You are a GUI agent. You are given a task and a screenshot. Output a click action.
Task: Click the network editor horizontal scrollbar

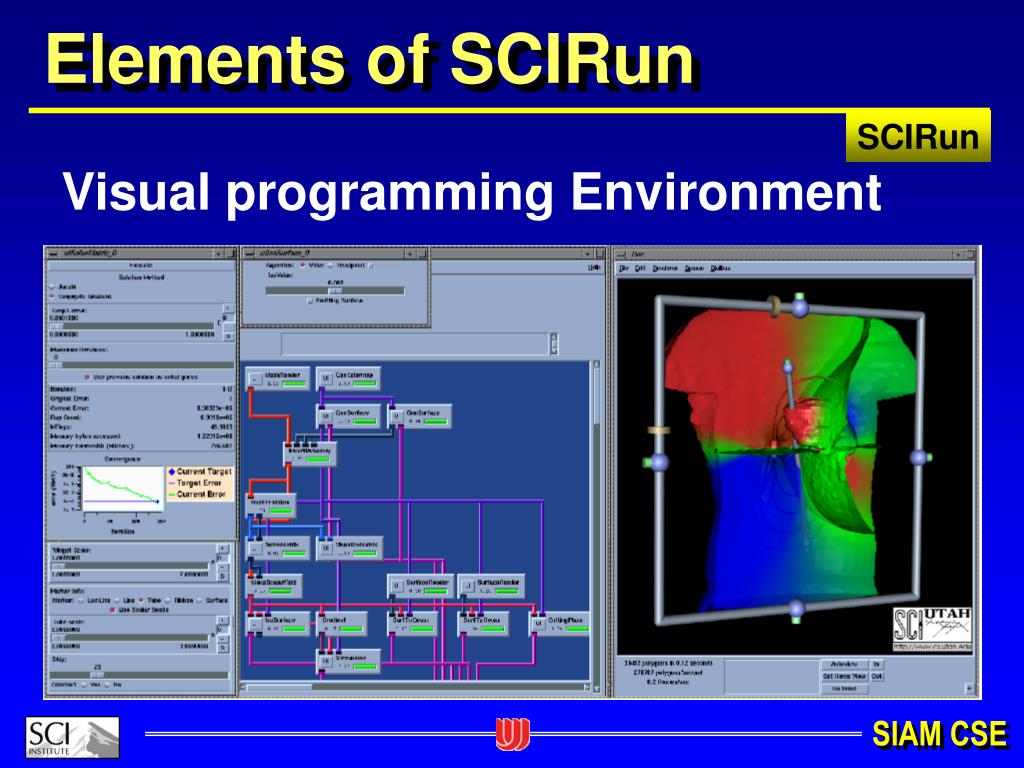coord(415,687)
